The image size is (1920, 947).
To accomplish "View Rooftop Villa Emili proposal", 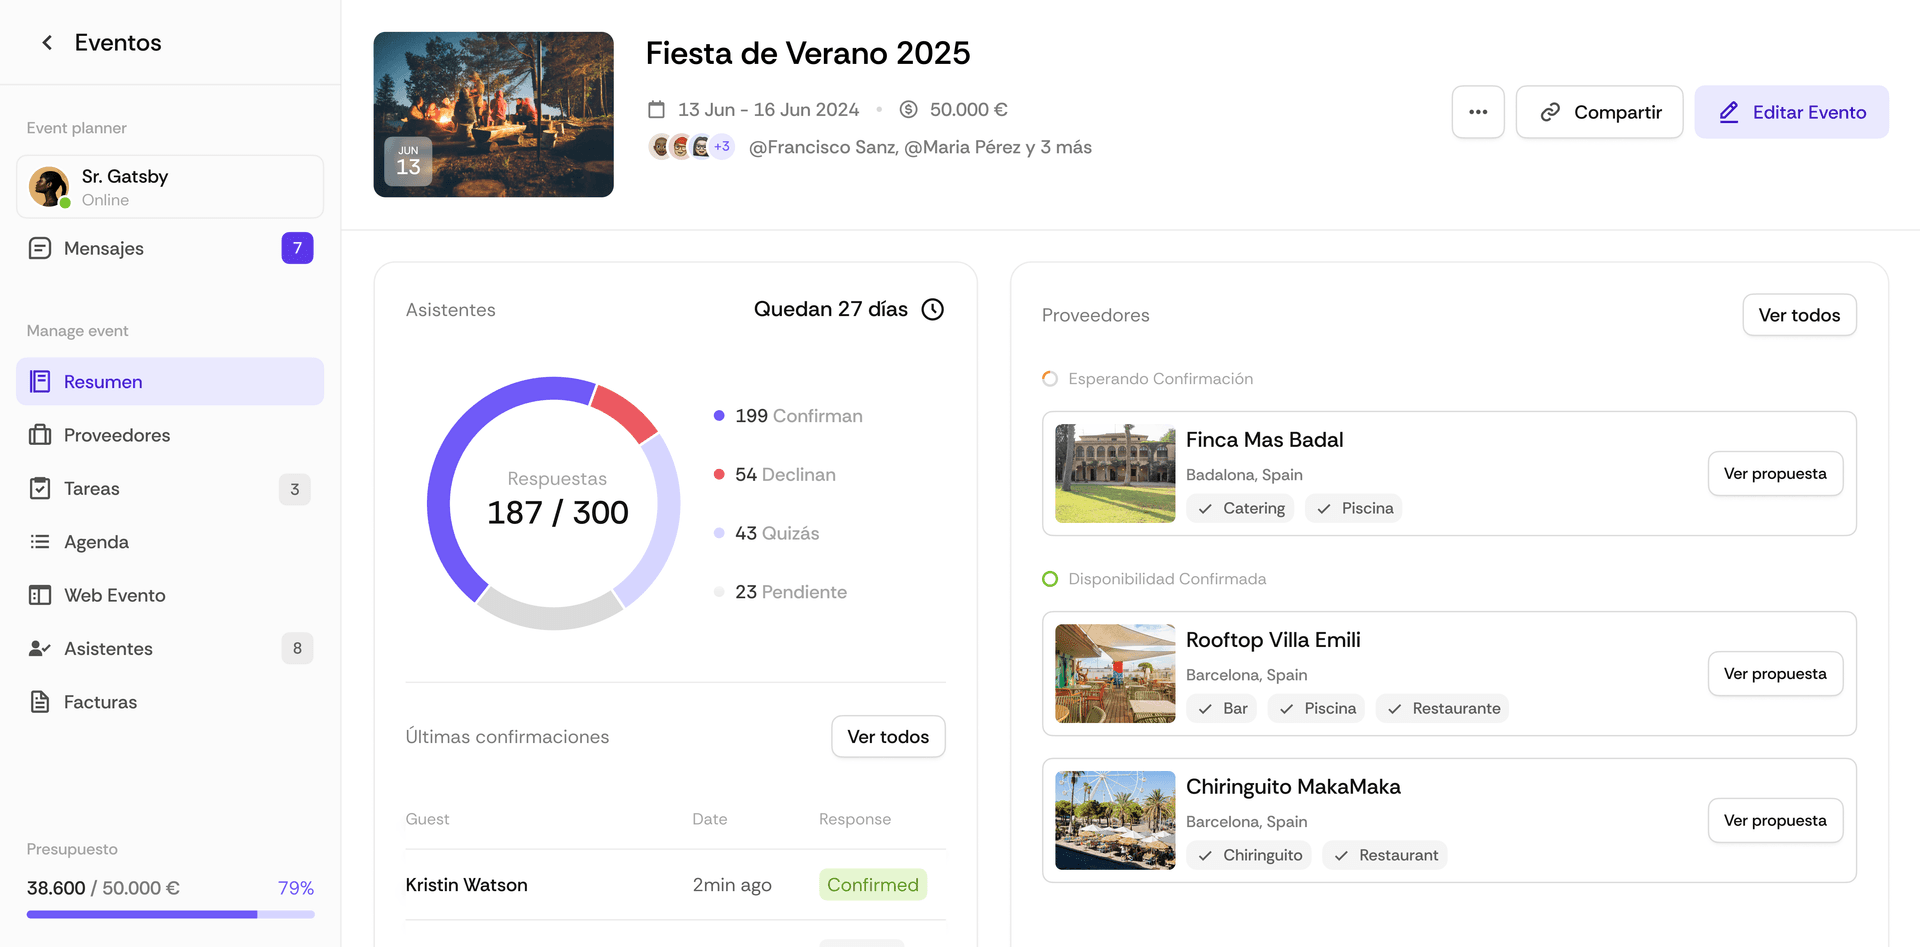I will (x=1775, y=674).
